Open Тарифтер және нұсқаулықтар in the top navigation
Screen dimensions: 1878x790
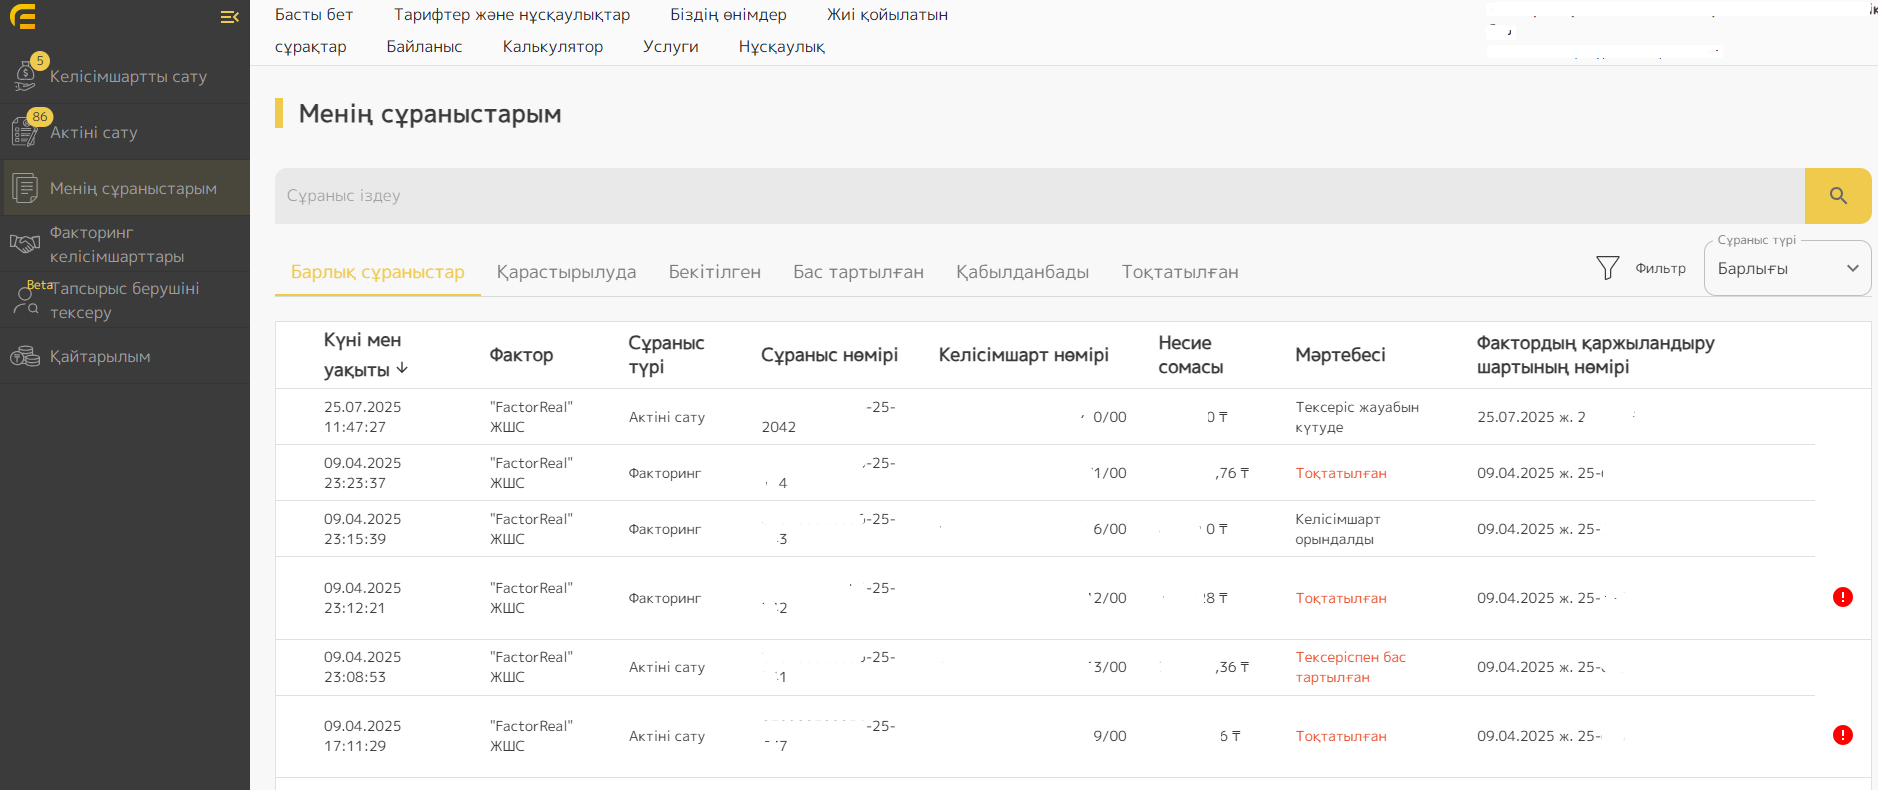pos(512,15)
